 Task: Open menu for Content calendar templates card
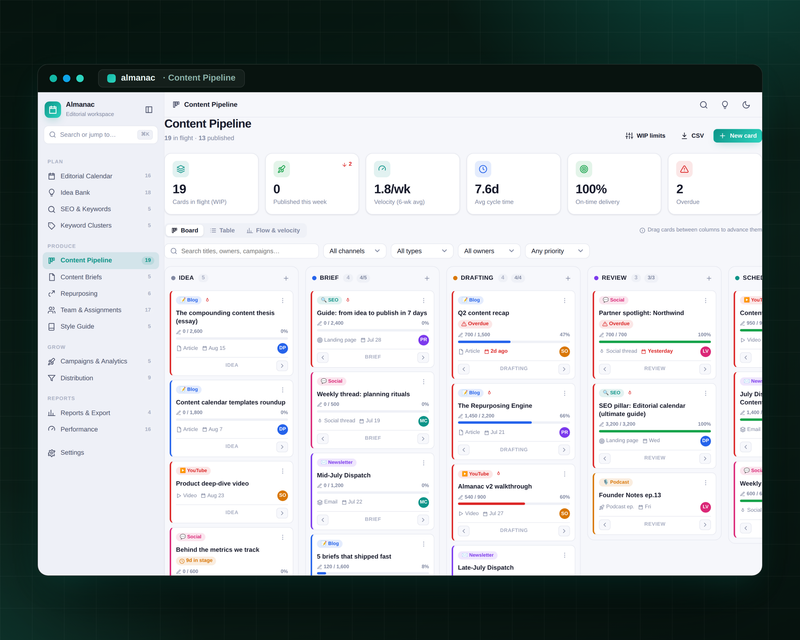283,390
